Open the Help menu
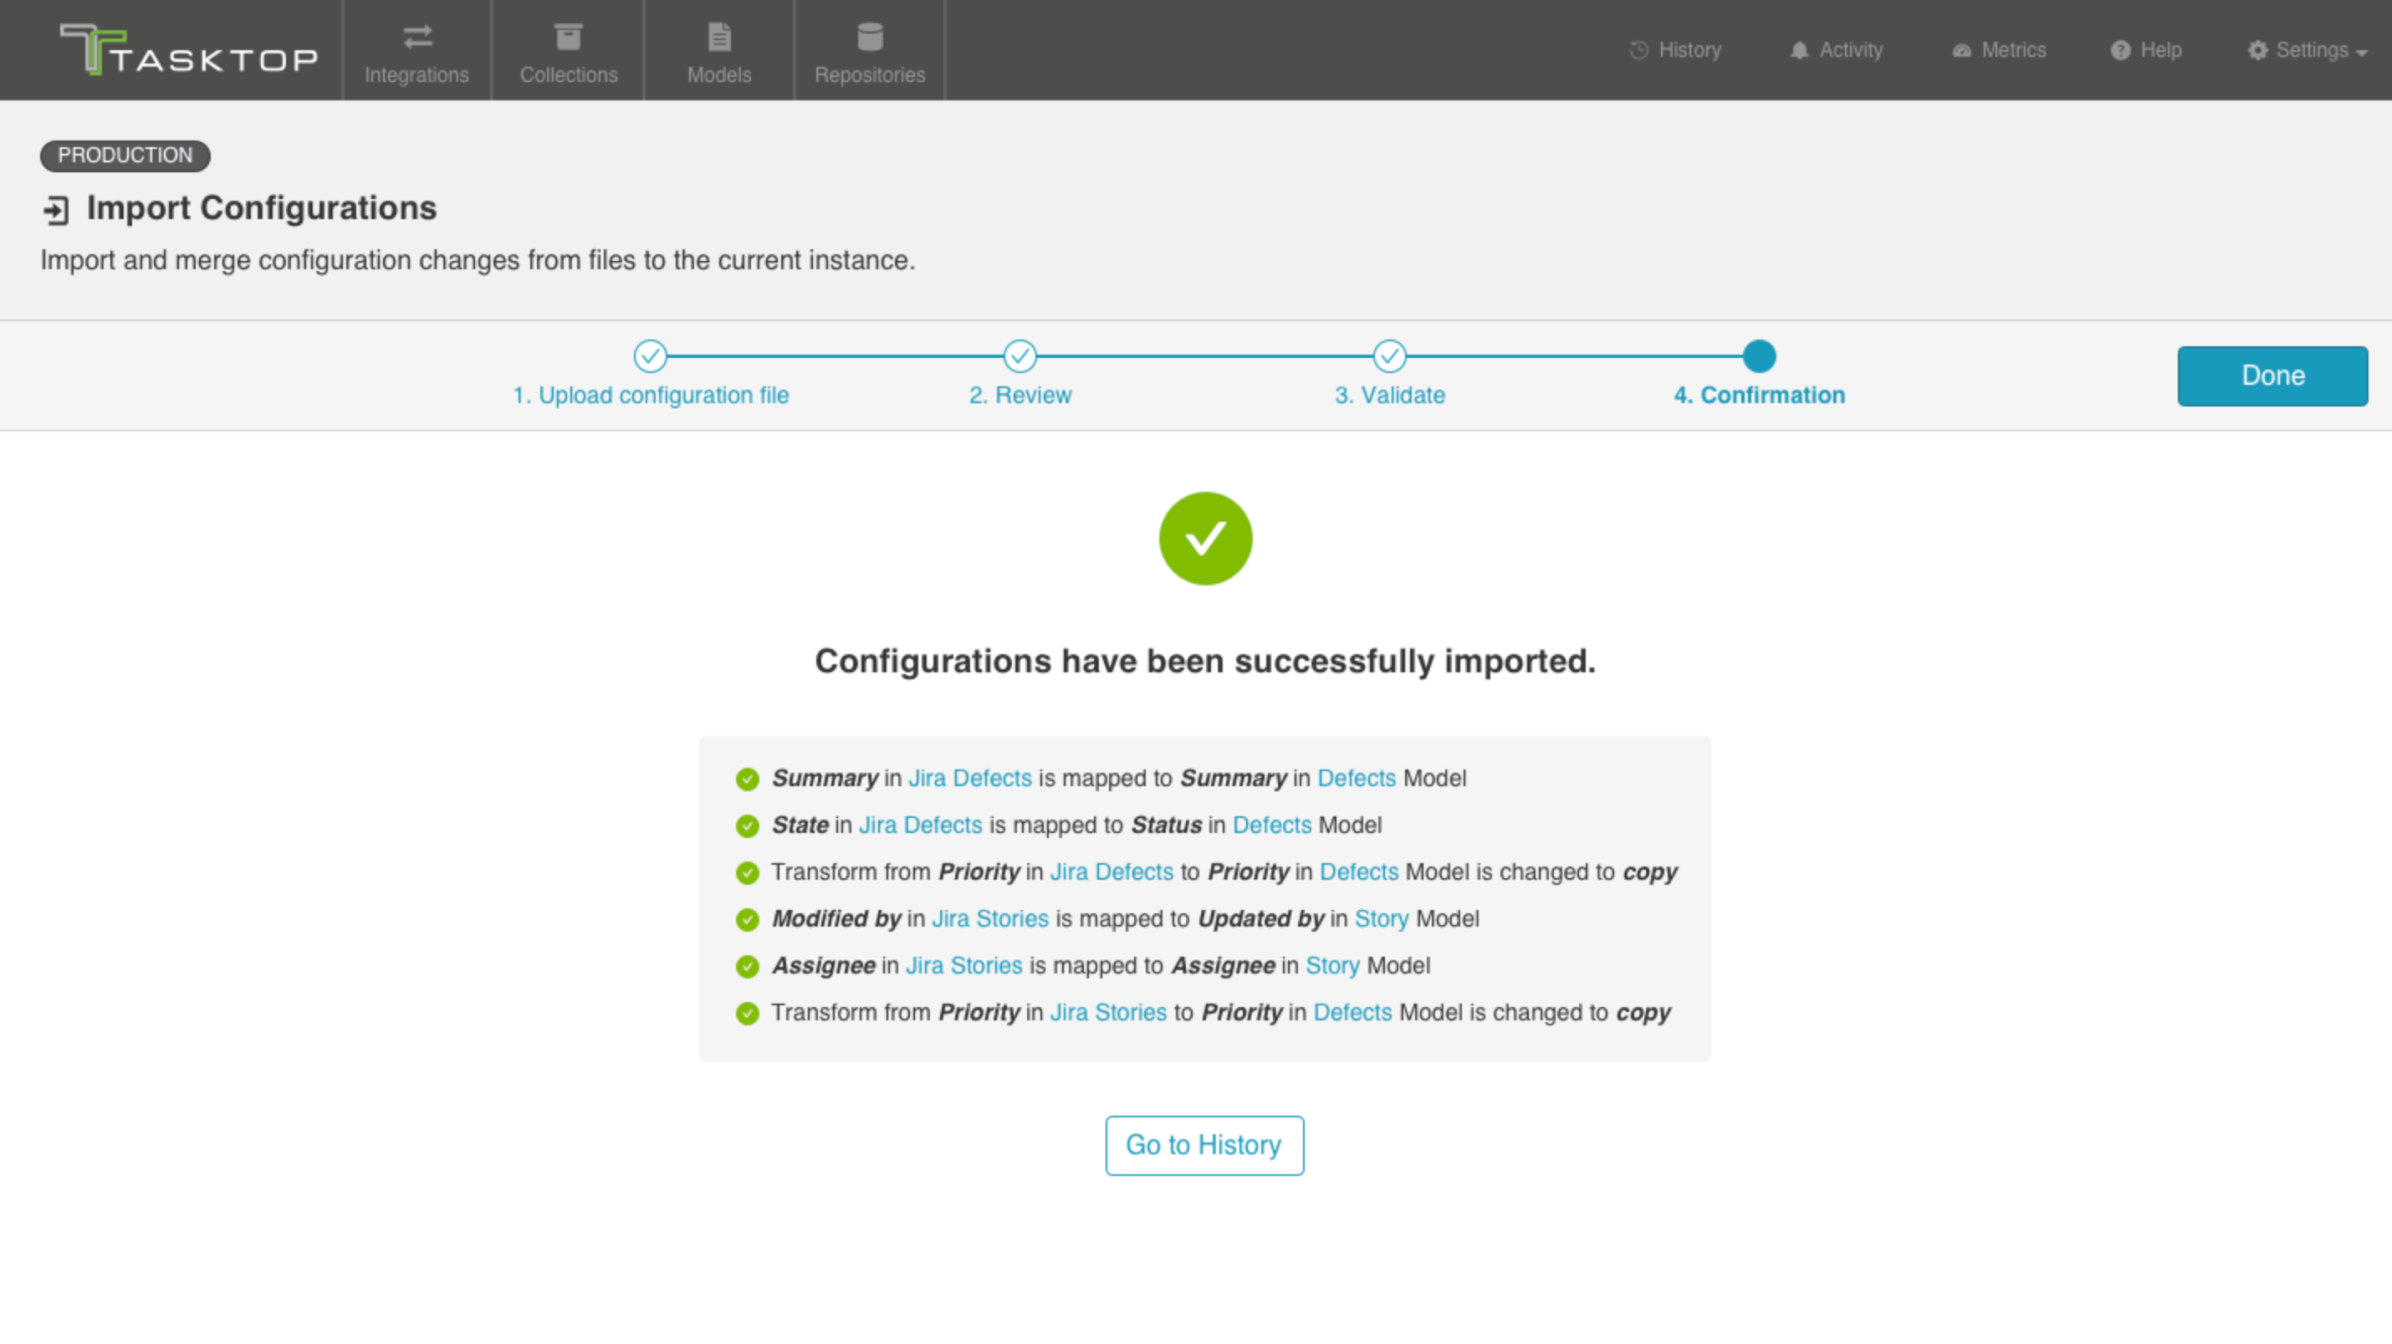The height and width of the screenshot is (1344, 2392). point(2146,50)
